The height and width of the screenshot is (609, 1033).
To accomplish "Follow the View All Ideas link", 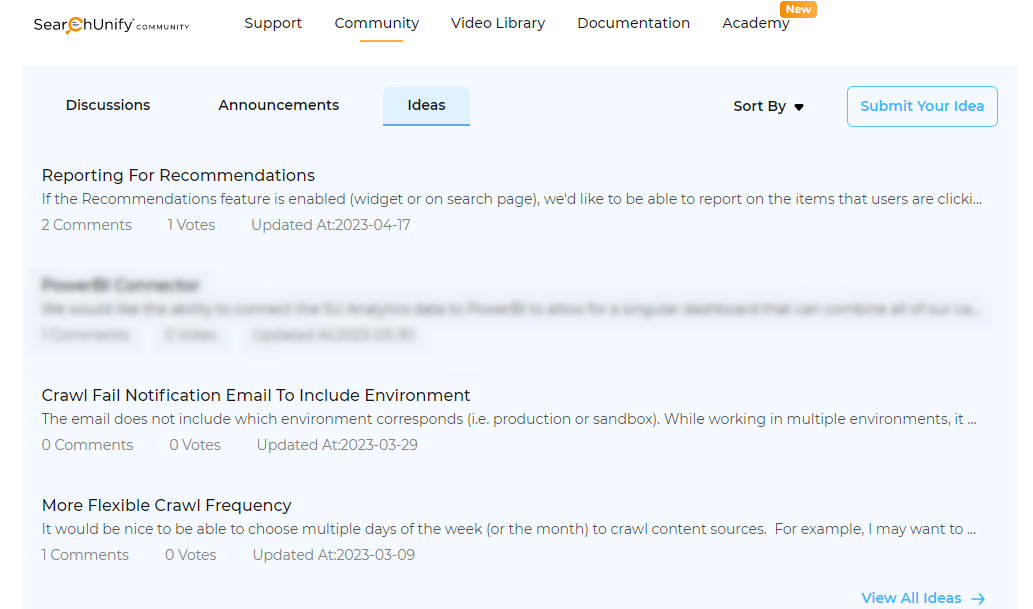I will click(x=911, y=598).
